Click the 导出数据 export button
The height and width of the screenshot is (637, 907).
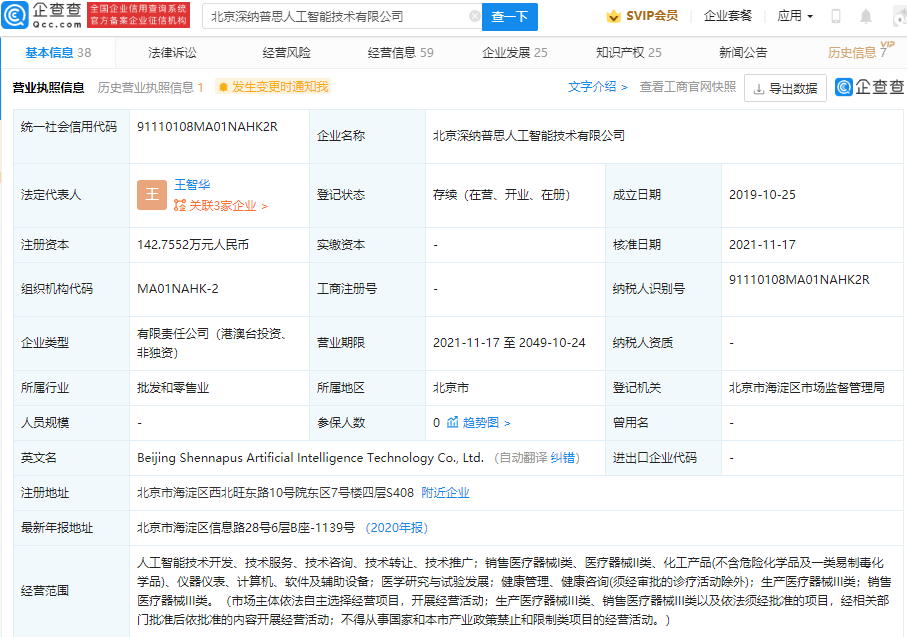tap(785, 88)
